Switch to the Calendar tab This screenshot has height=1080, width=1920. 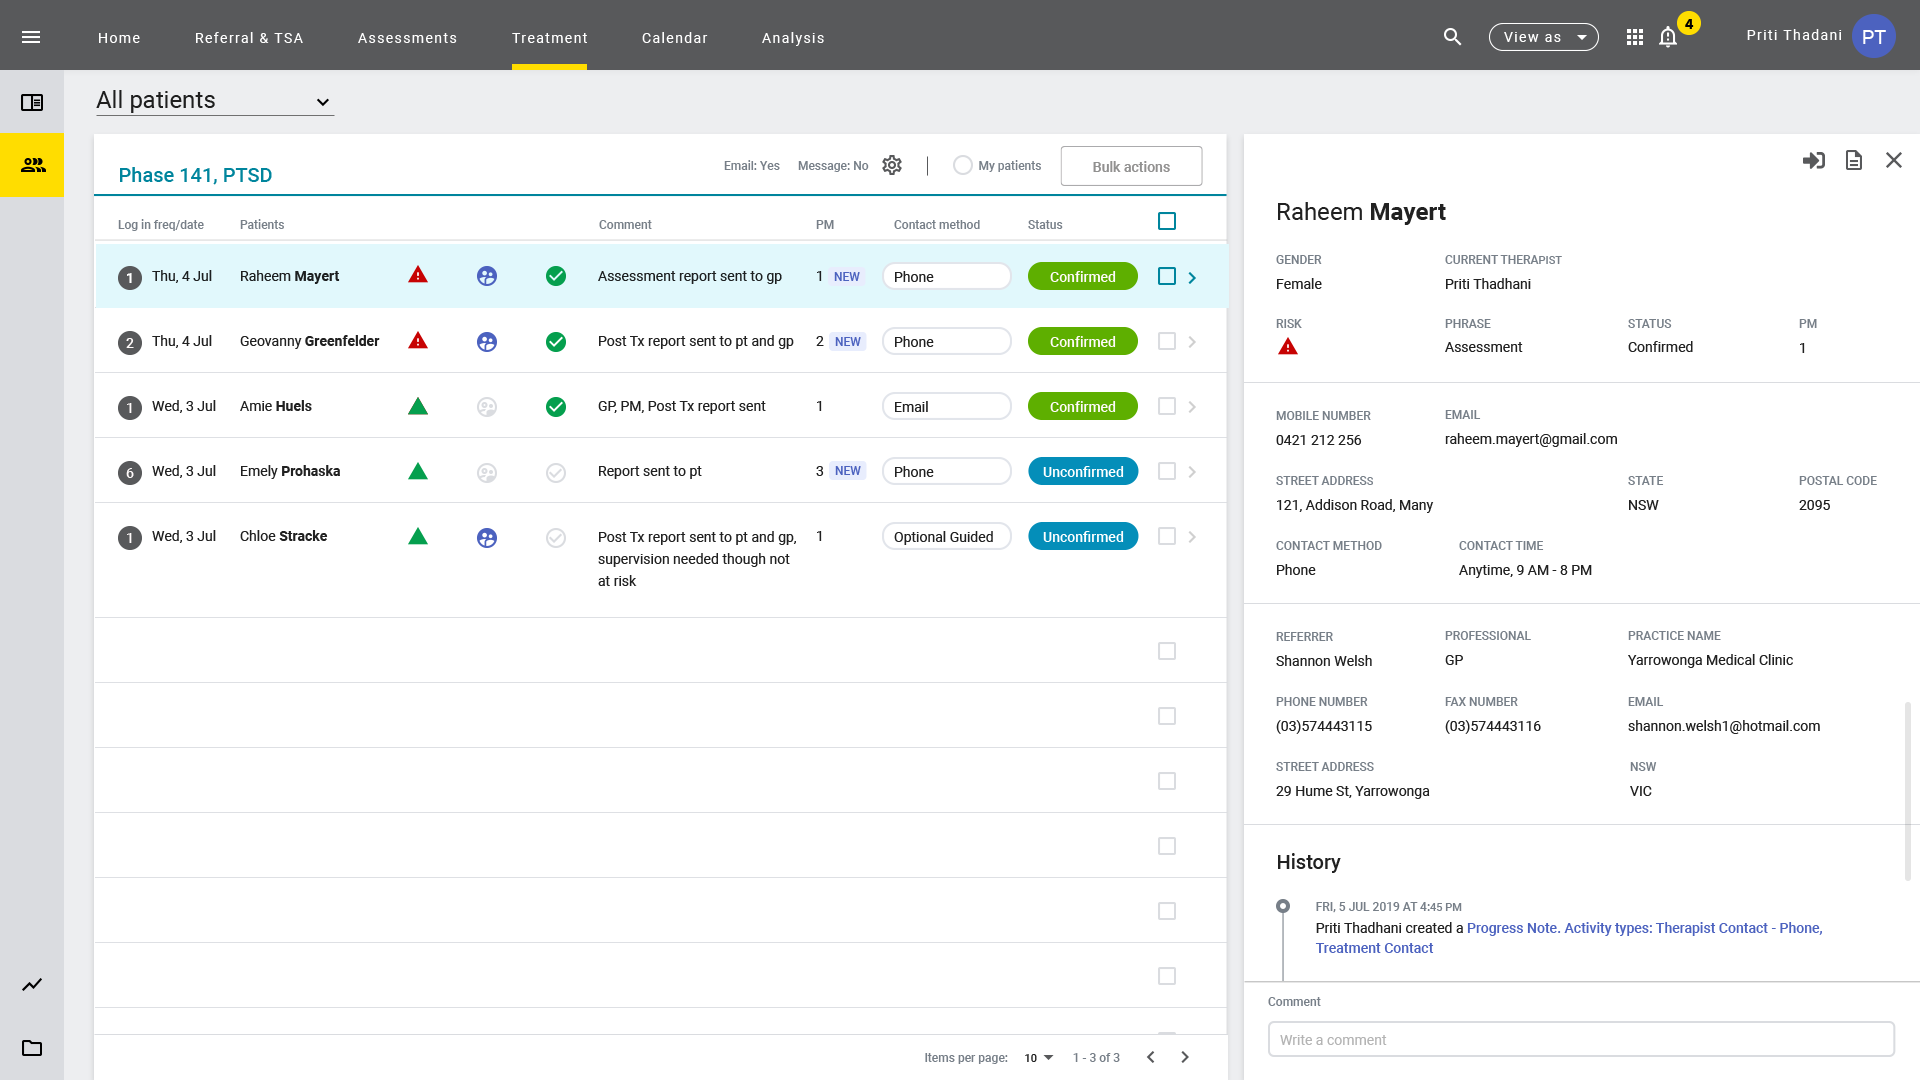point(674,38)
